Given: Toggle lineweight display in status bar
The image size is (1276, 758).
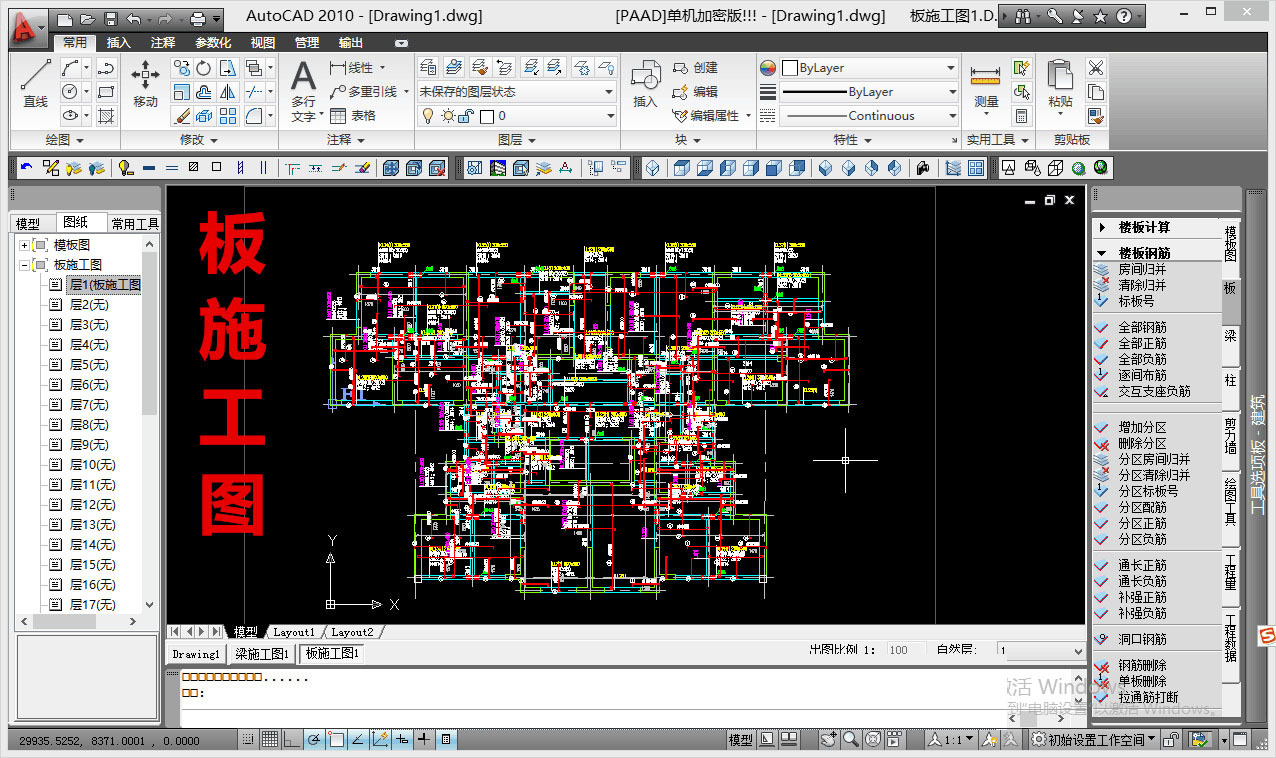Looking at the screenshot, I should tap(424, 740).
